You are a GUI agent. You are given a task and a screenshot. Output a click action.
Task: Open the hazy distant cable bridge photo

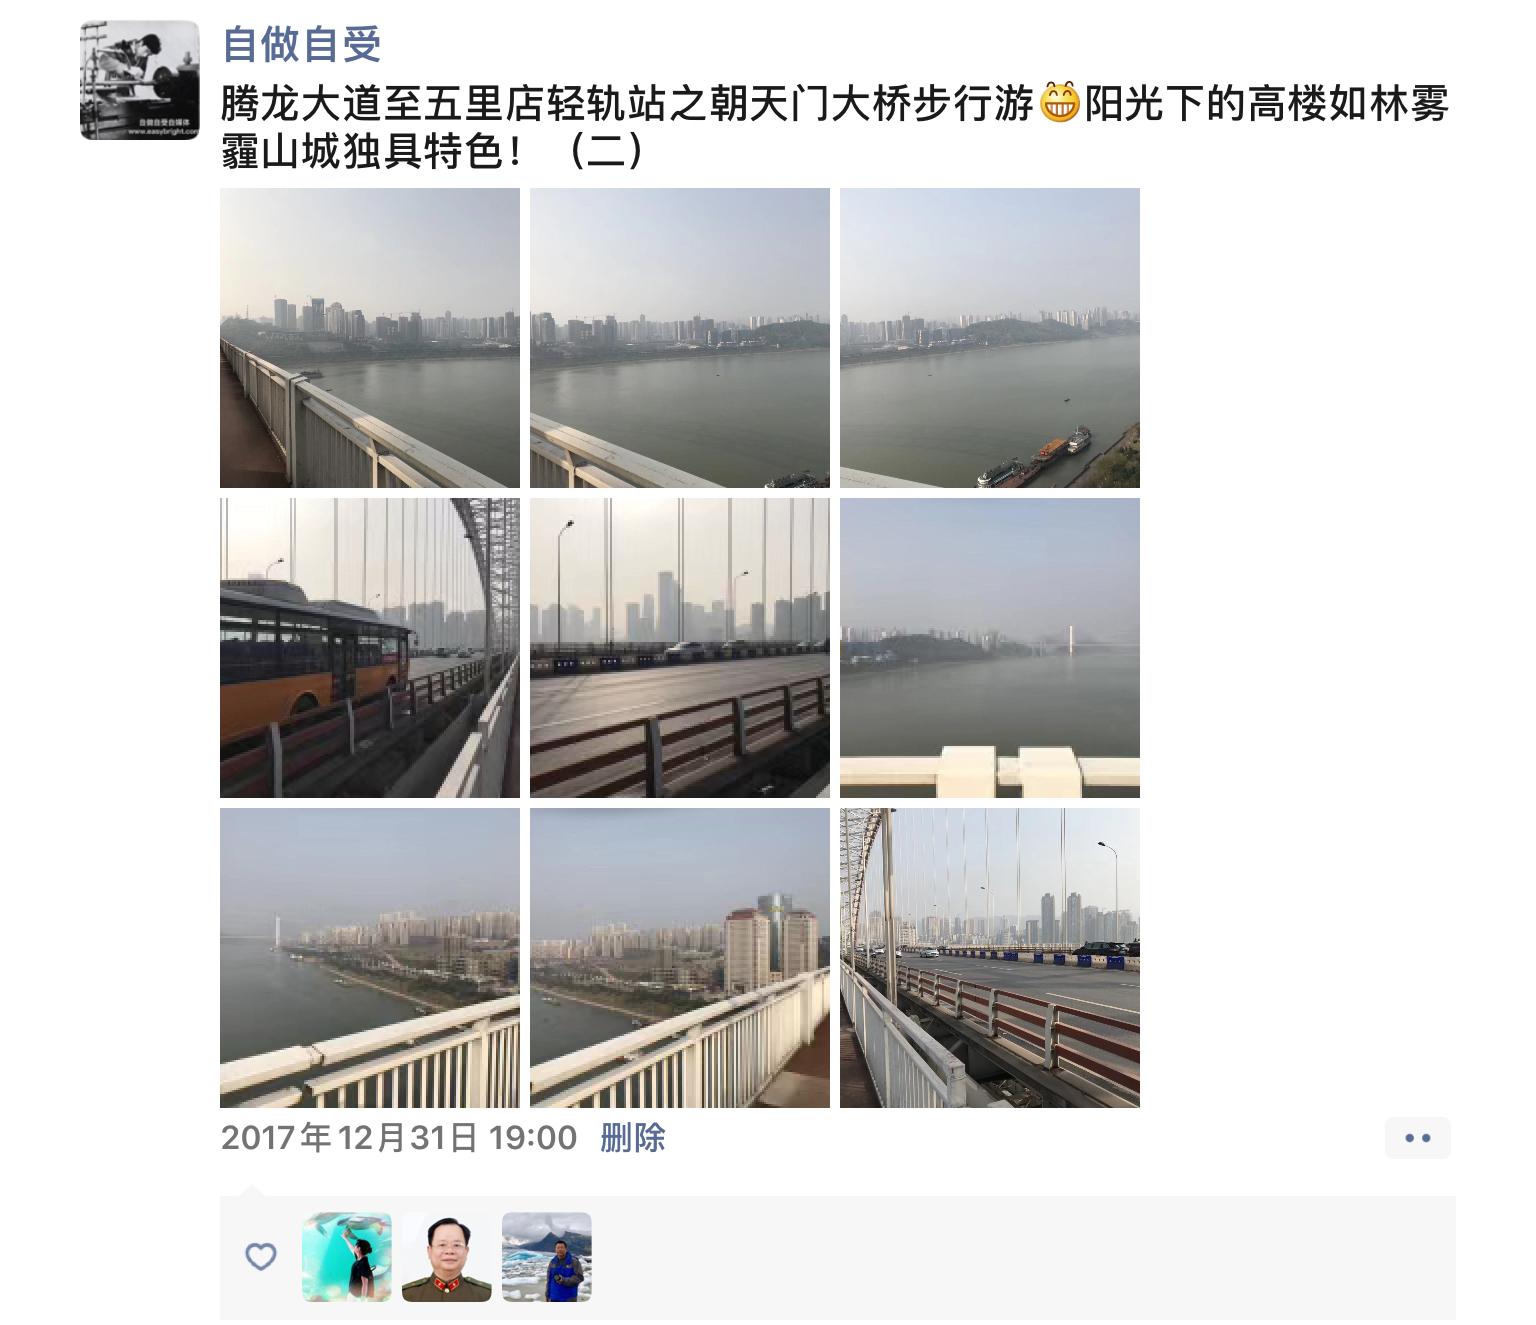(x=990, y=648)
